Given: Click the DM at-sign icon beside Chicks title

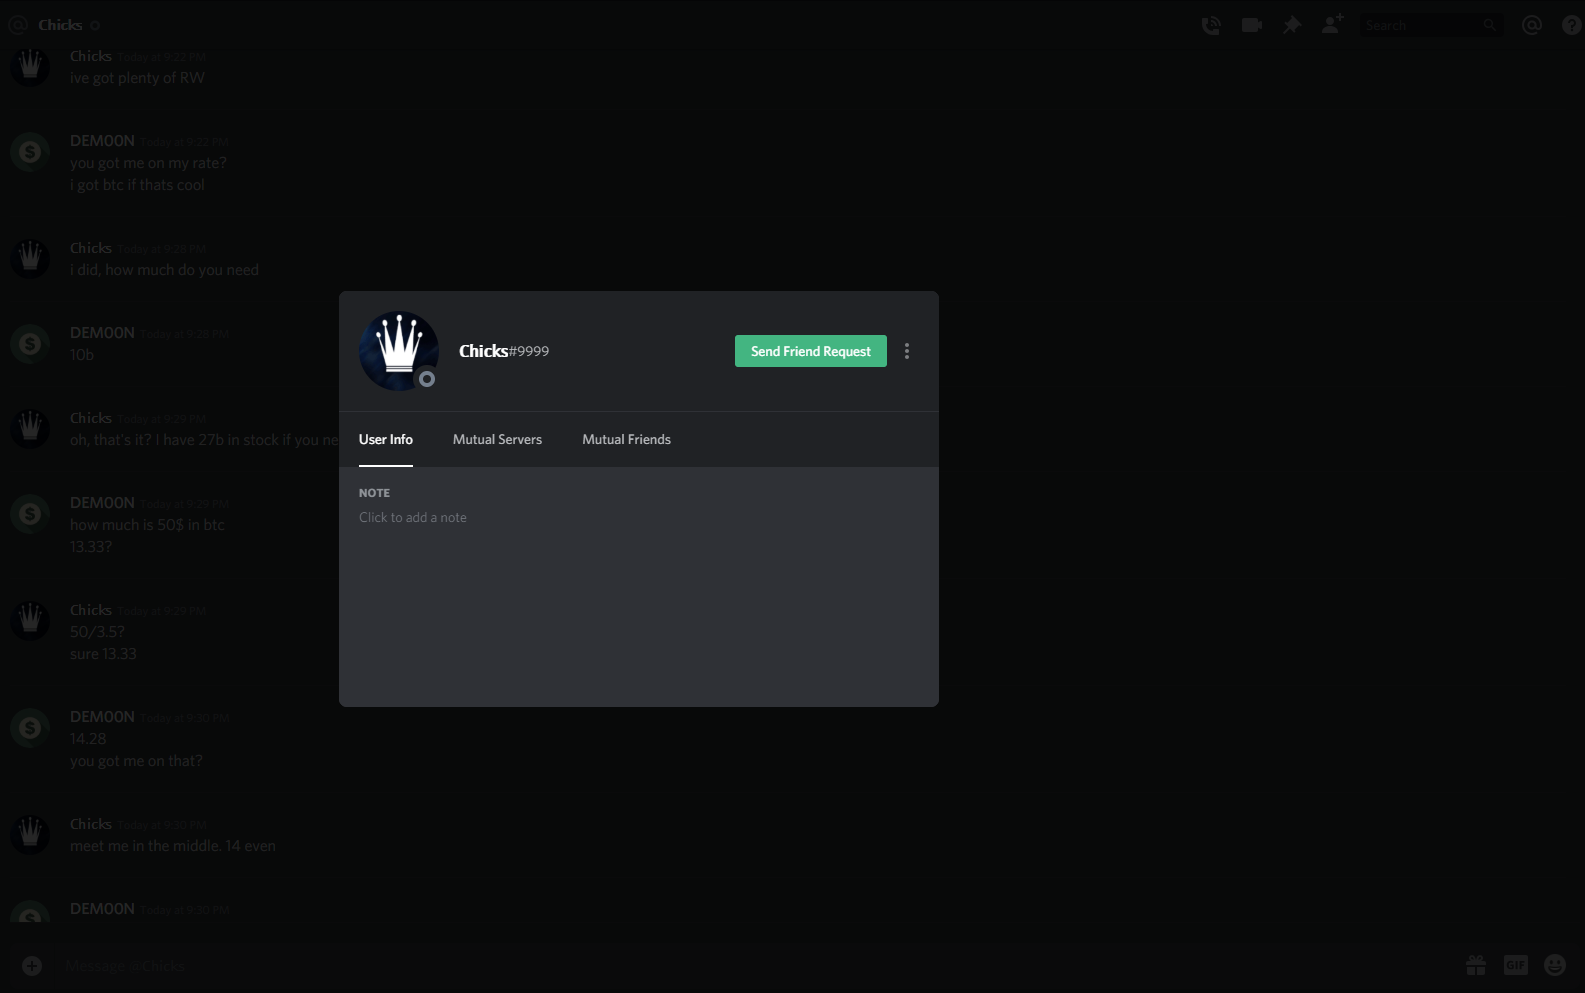Looking at the screenshot, I should [18, 25].
